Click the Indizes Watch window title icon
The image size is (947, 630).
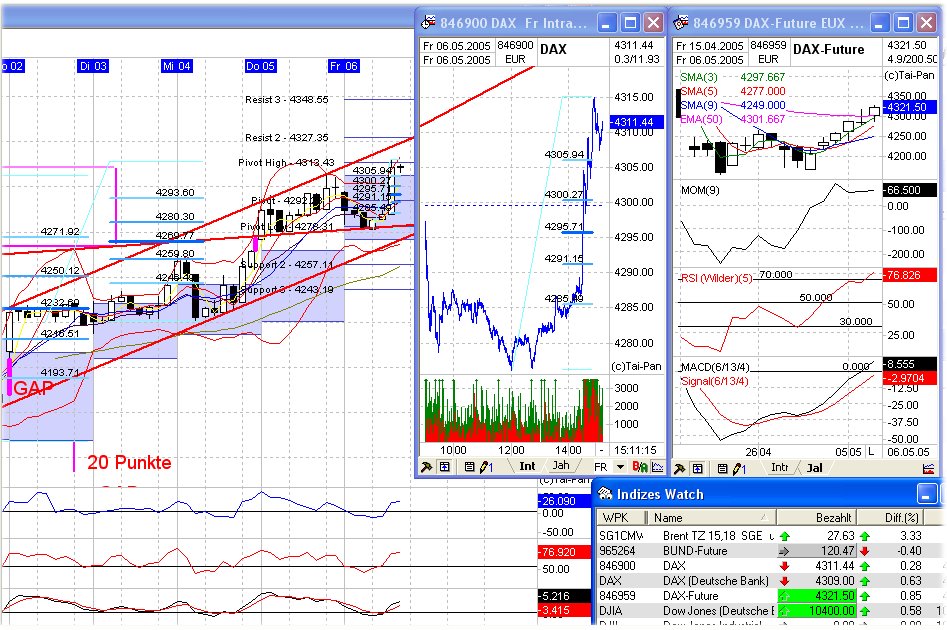coord(605,493)
